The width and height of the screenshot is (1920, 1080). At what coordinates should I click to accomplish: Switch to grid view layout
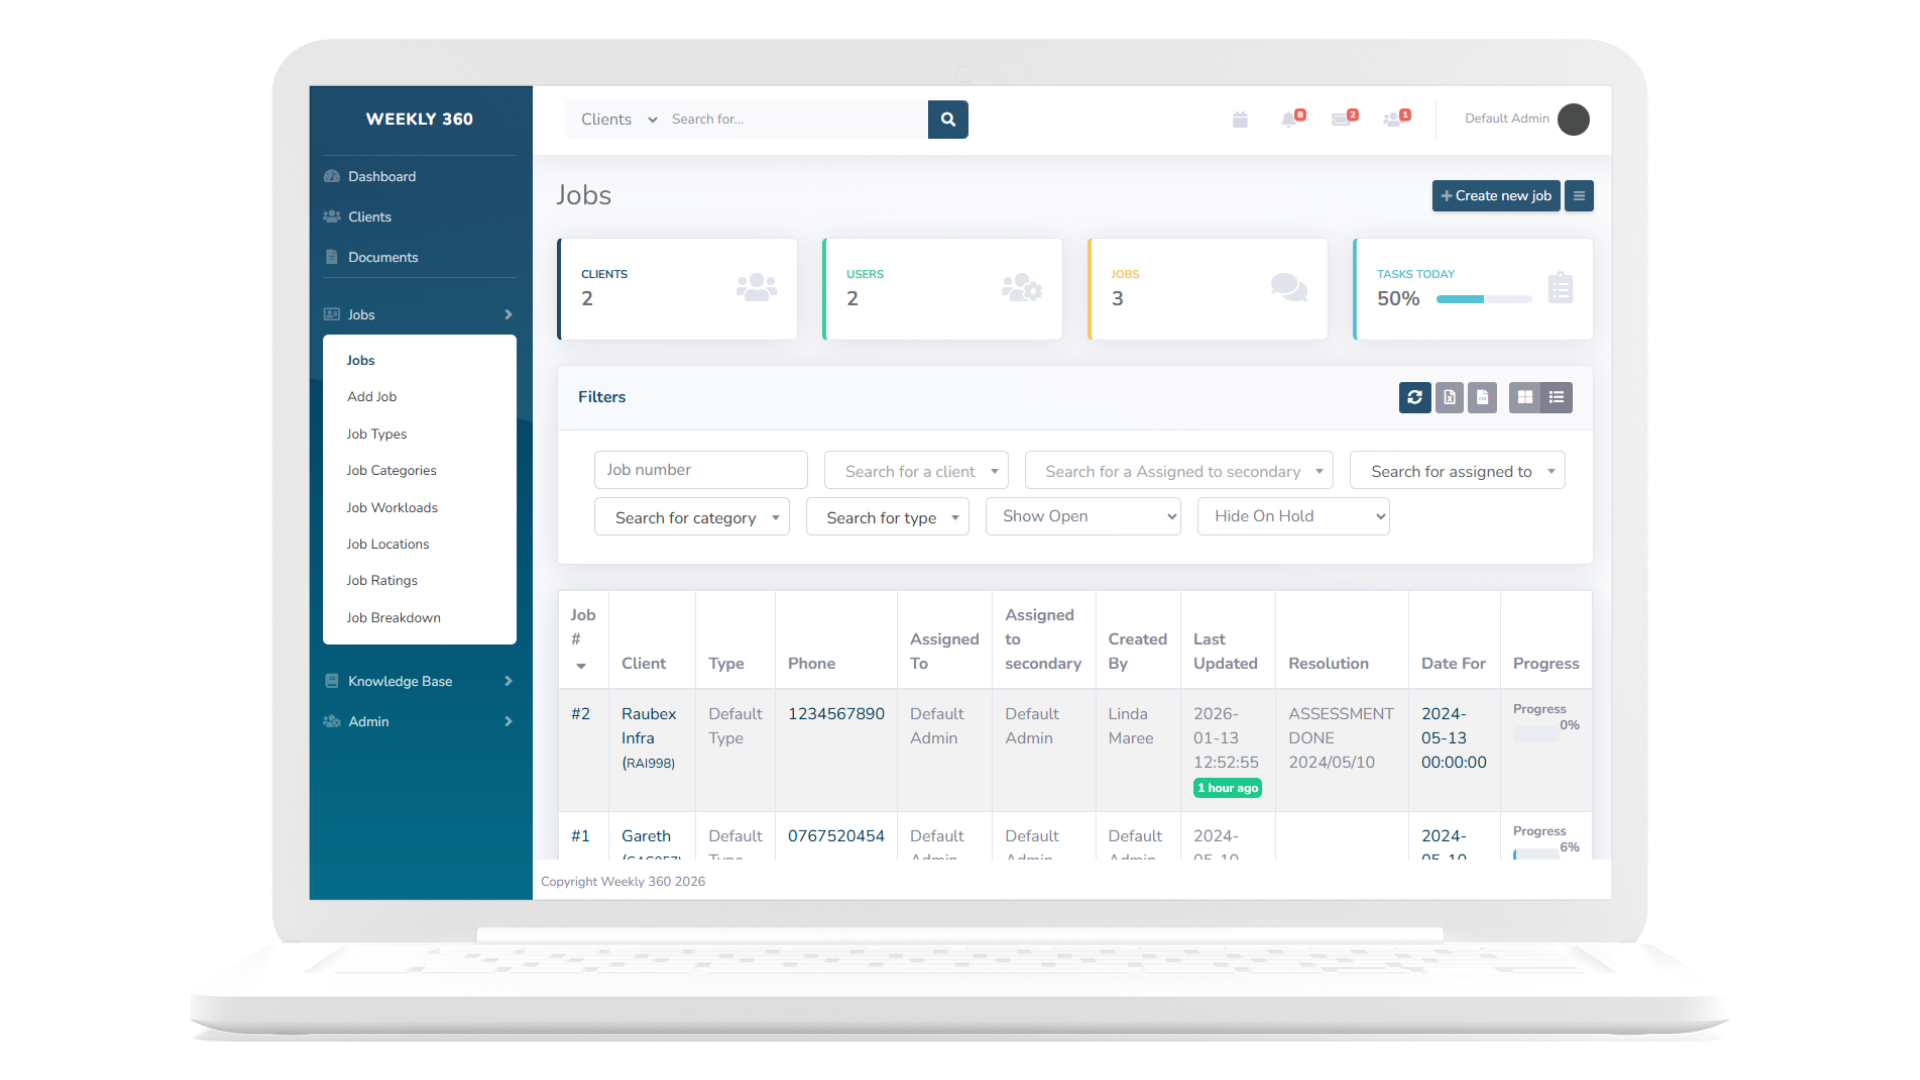coord(1524,397)
